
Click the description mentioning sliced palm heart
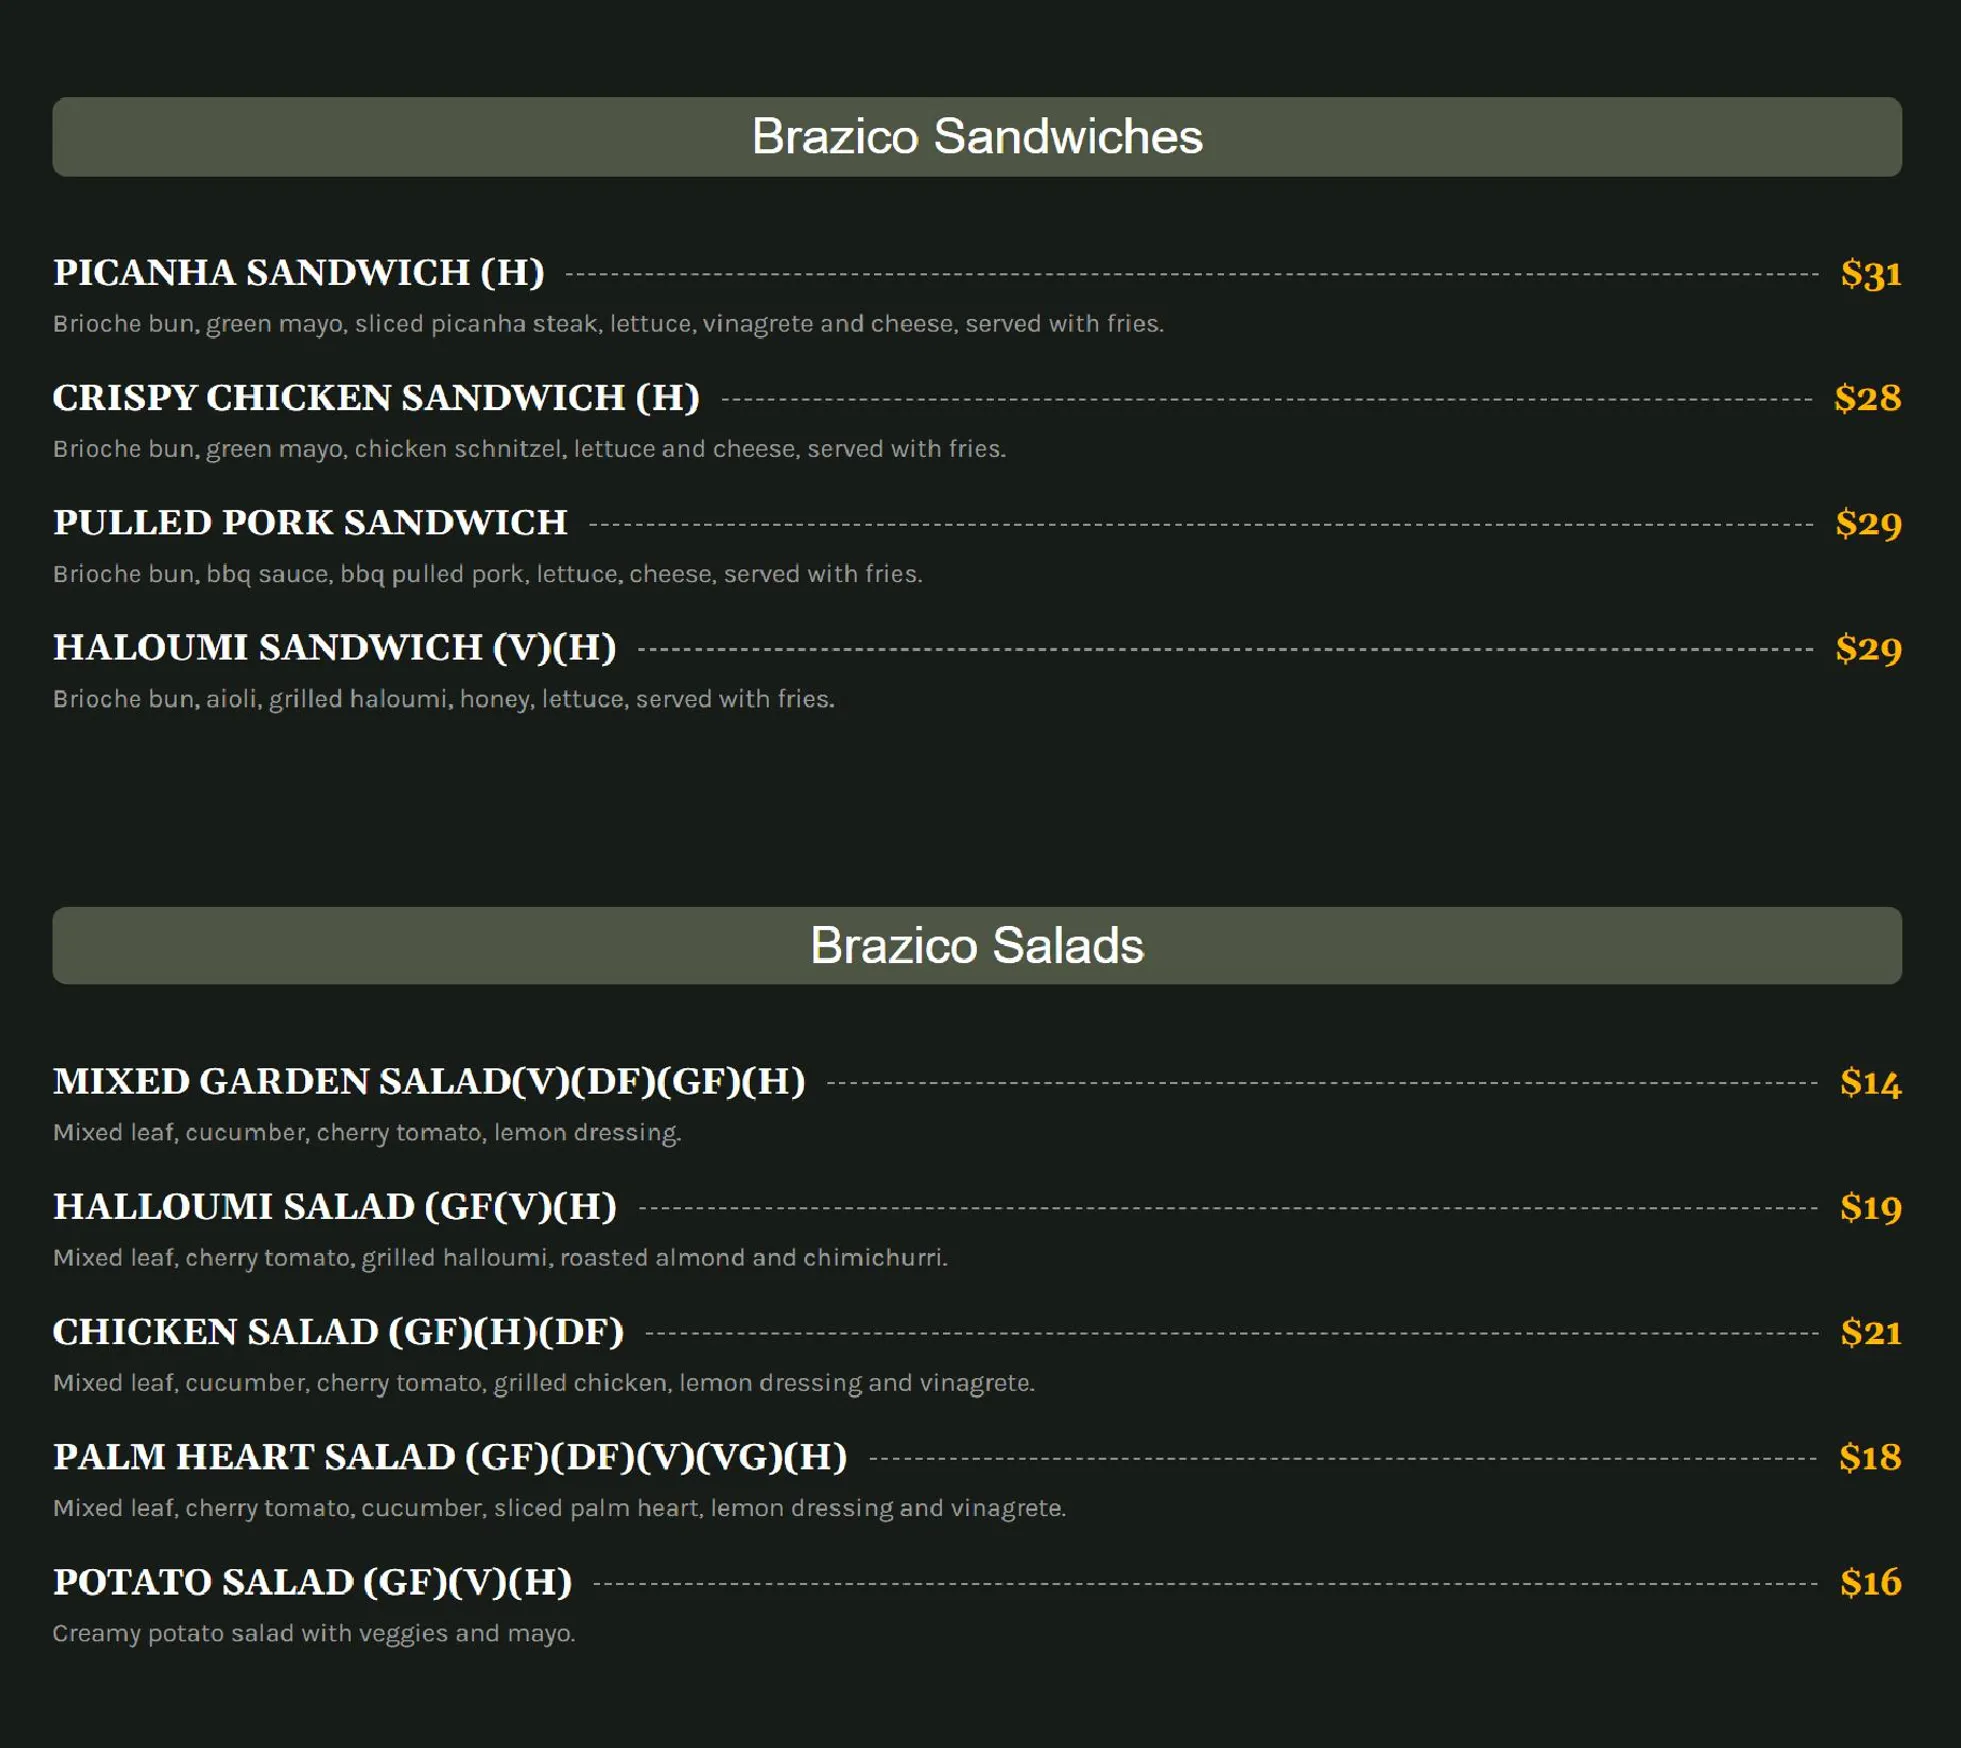[560, 1508]
